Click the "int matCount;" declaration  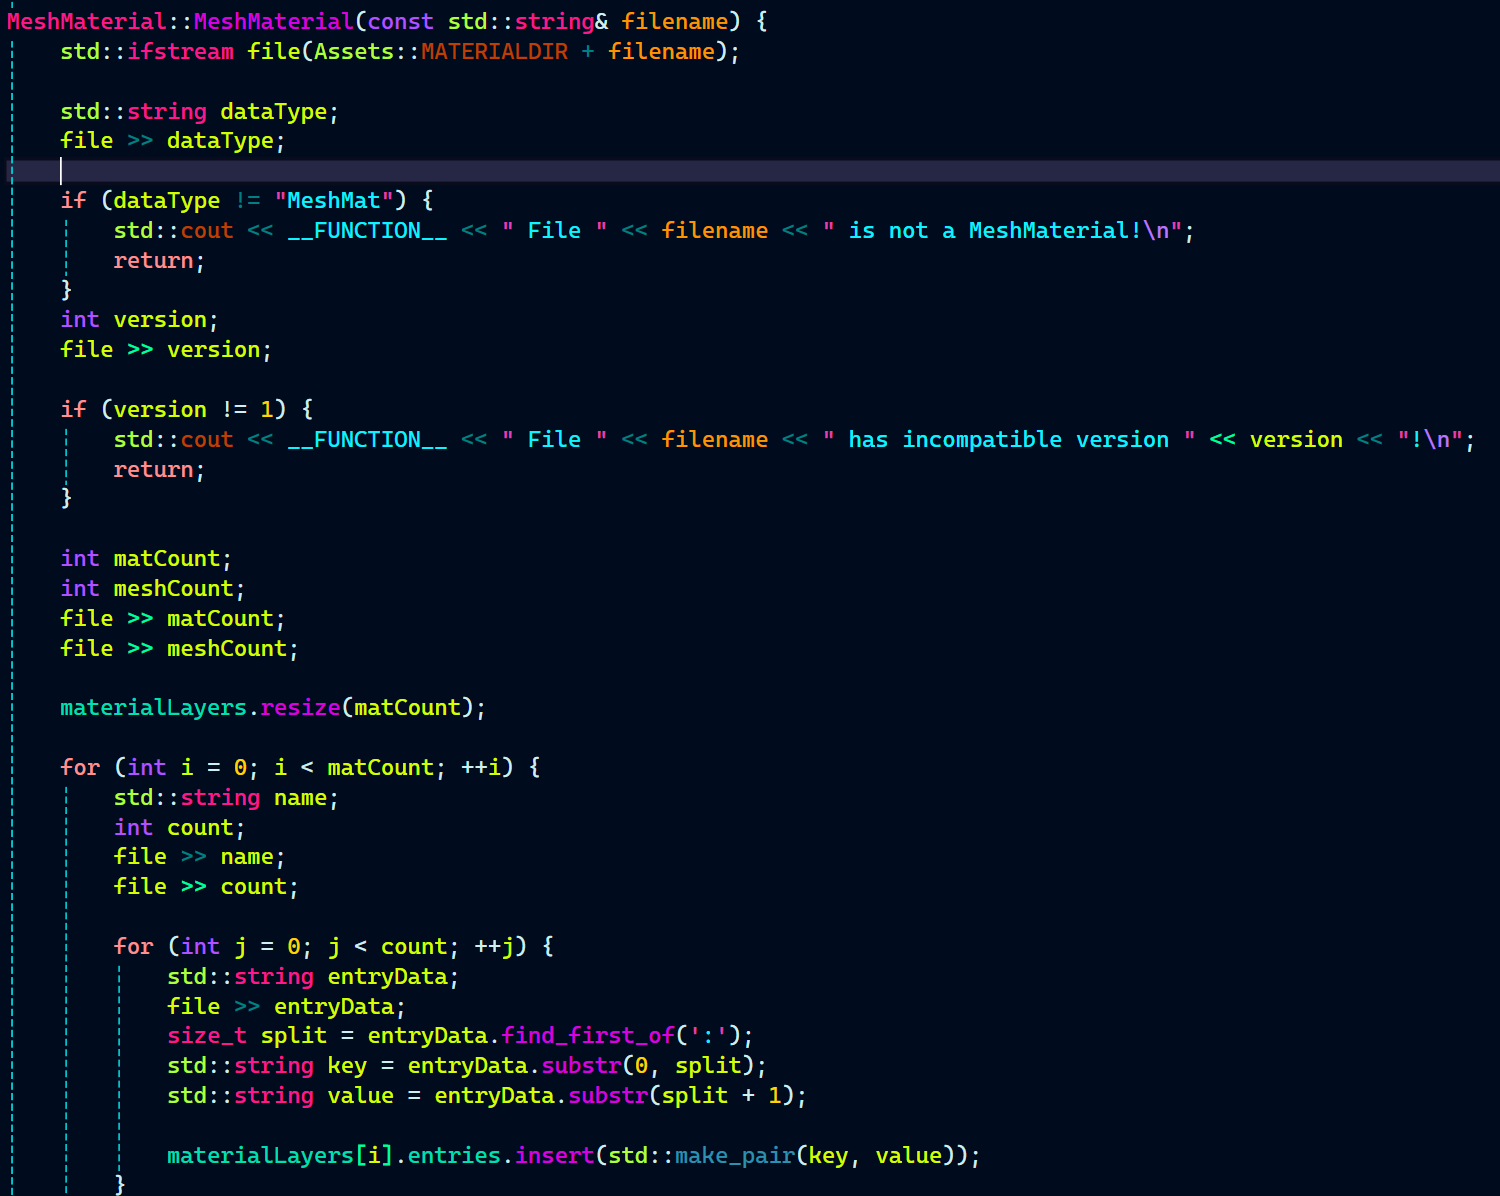click(146, 559)
